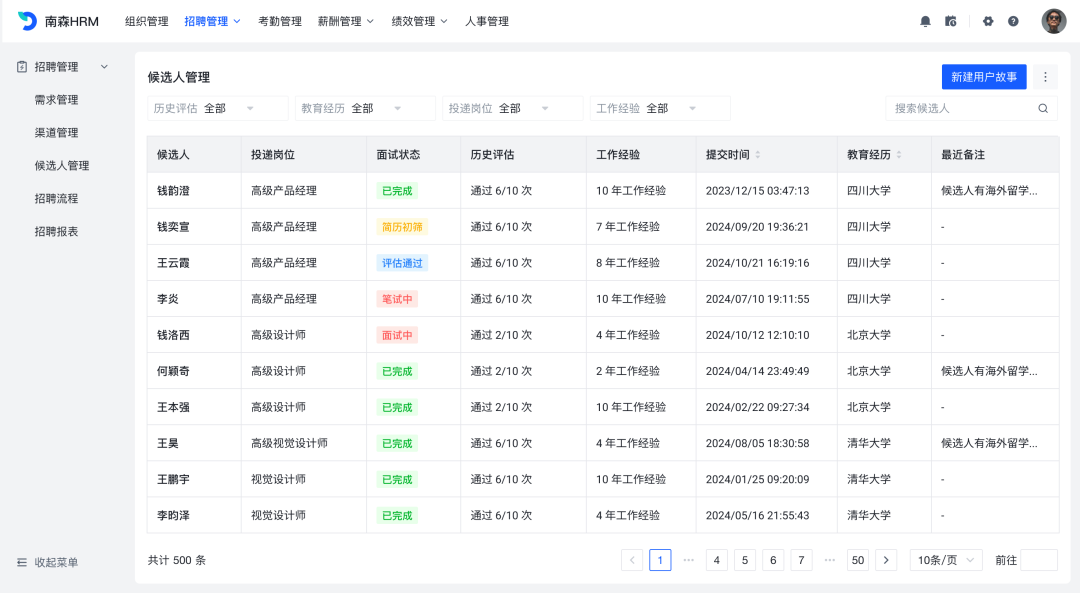This screenshot has height=593, width=1080.
Task: Click the 南森HRM logo icon
Action: click(27, 21)
